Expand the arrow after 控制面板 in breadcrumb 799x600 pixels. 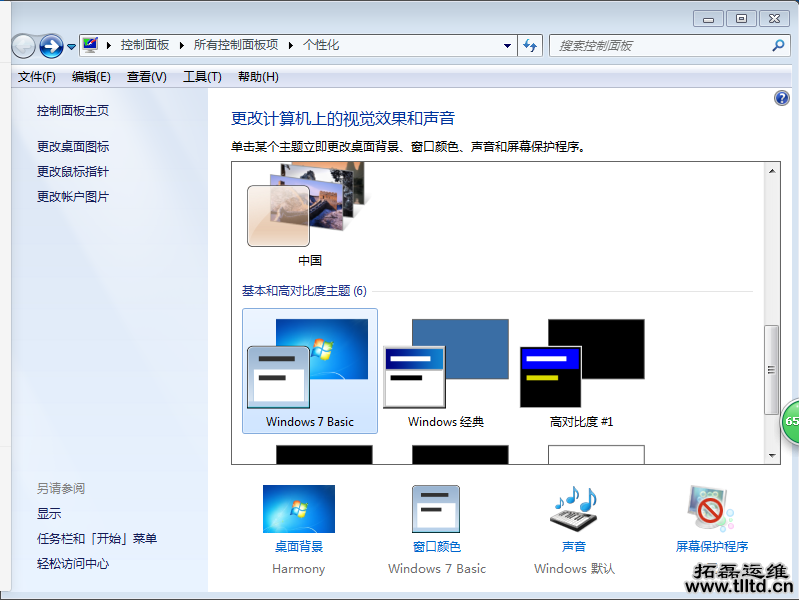tap(181, 45)
